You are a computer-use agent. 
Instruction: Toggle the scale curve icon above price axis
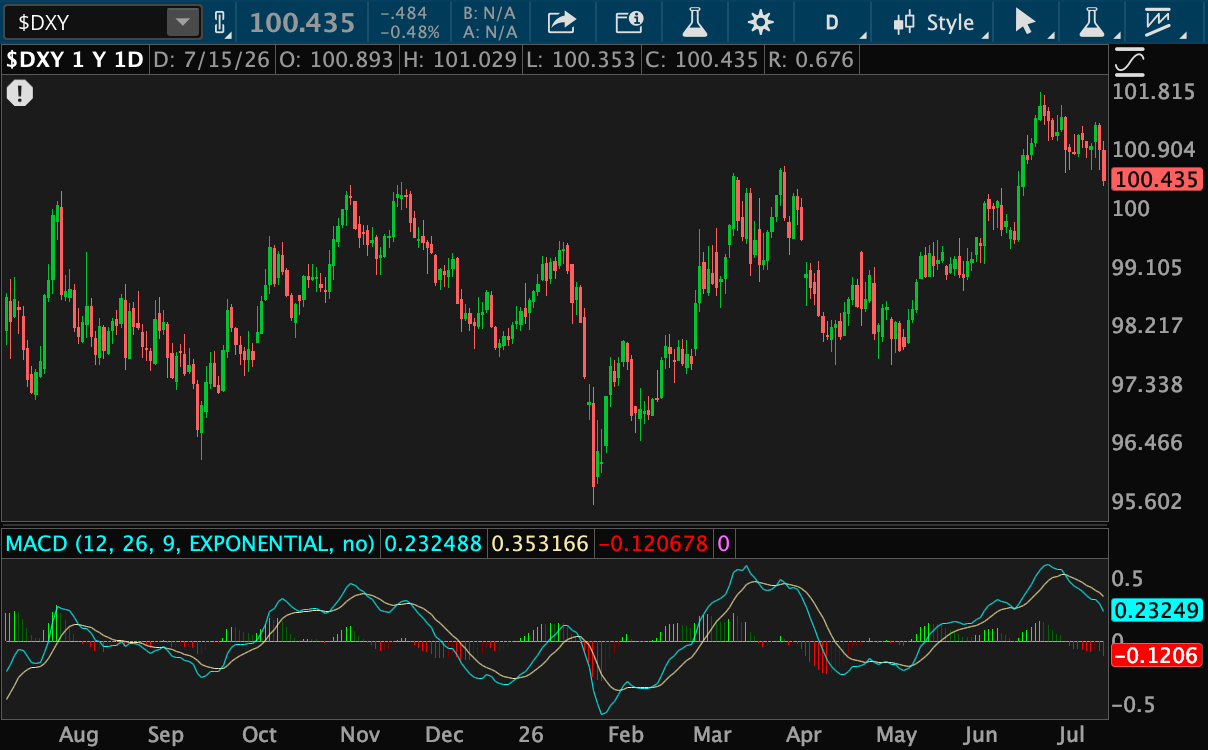pos(1130,62)
